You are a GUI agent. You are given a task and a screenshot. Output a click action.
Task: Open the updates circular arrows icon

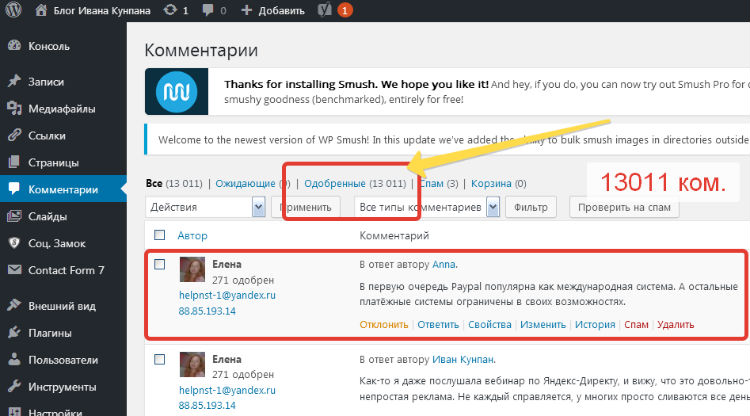tap(170, 10)
